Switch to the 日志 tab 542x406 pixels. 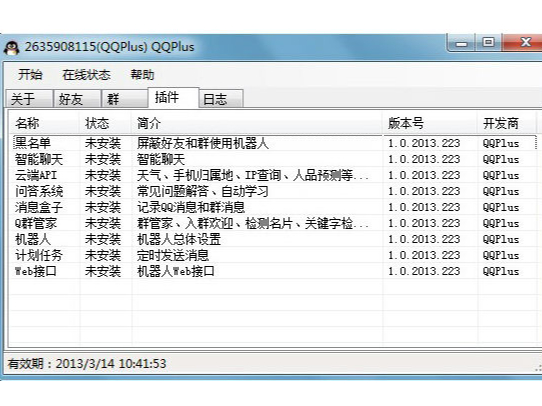(221, 99)
